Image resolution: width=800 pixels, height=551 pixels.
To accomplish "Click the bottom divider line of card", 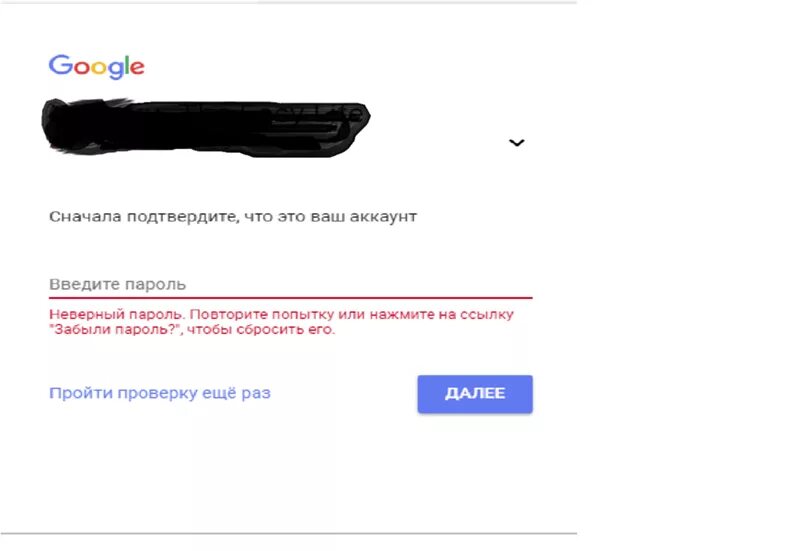I will point(288,534).
